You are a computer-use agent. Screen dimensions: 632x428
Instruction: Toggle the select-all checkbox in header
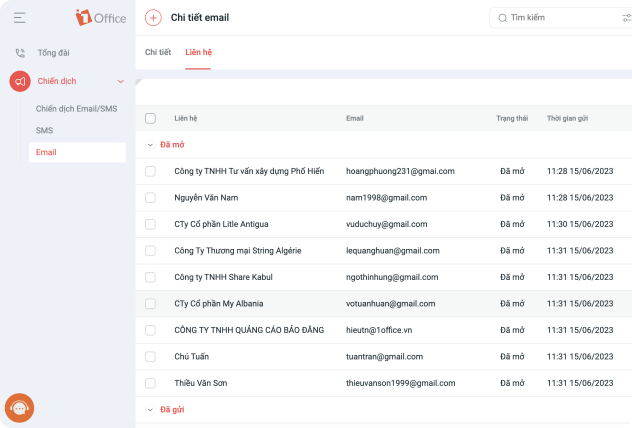tap(150, 118)
